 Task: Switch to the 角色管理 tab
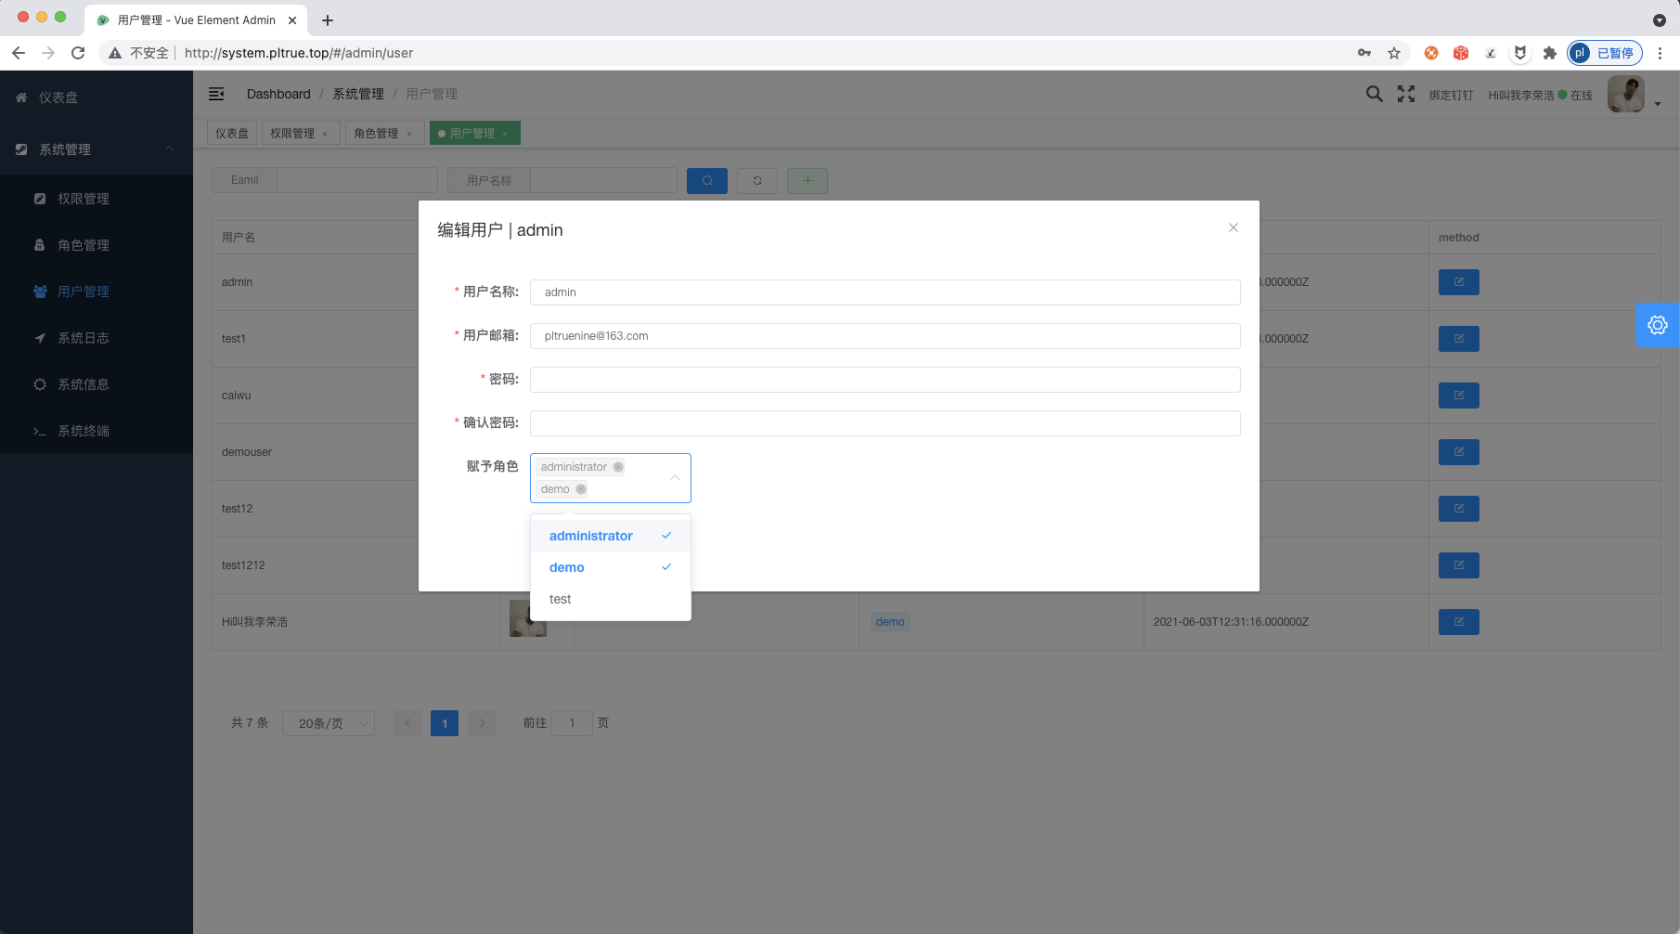[x=378, y=132]
